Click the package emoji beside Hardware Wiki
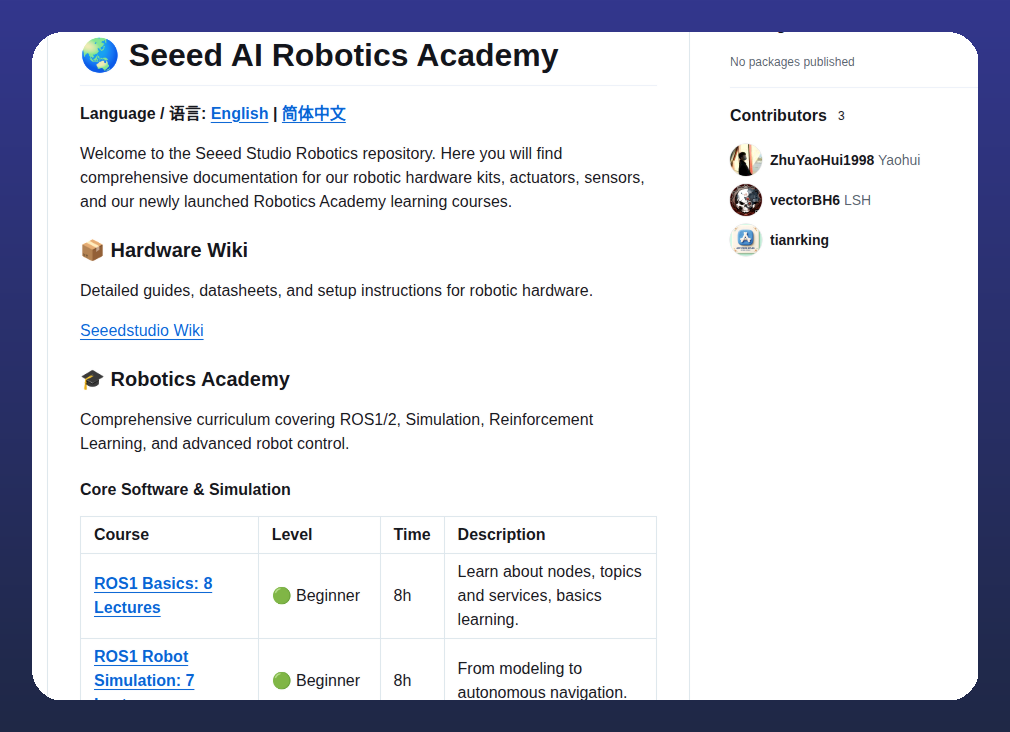1010x732 pixels. point(92,250)
